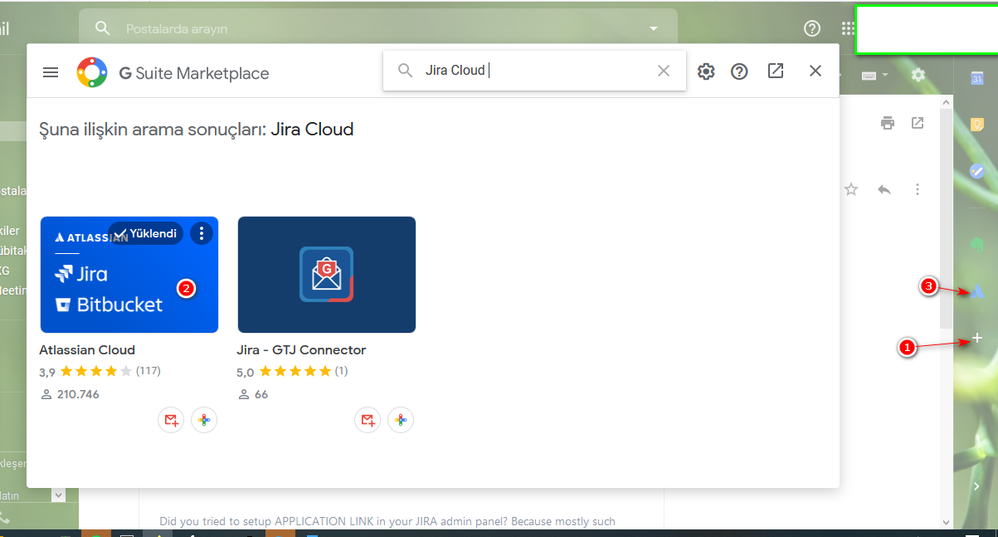Open the G Suite Marketplace hamburger menu

50,73
